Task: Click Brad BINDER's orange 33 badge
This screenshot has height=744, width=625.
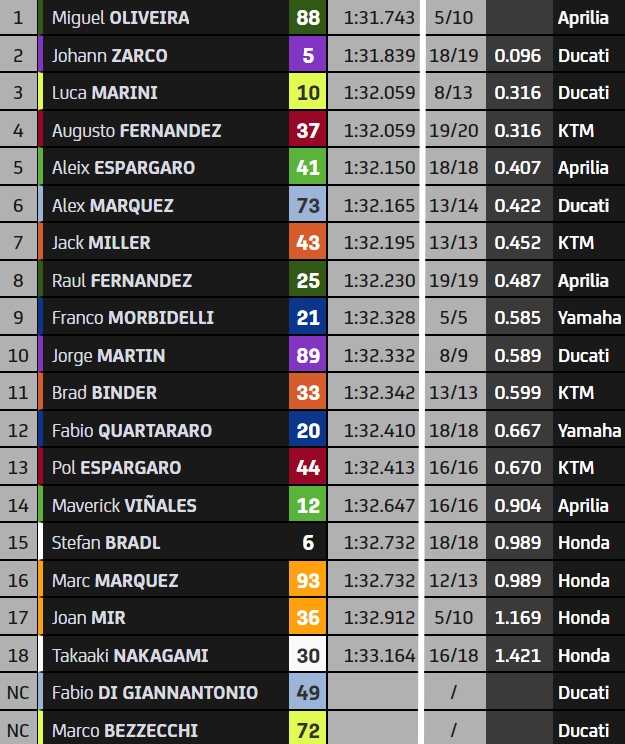Action: coord(308,392)
